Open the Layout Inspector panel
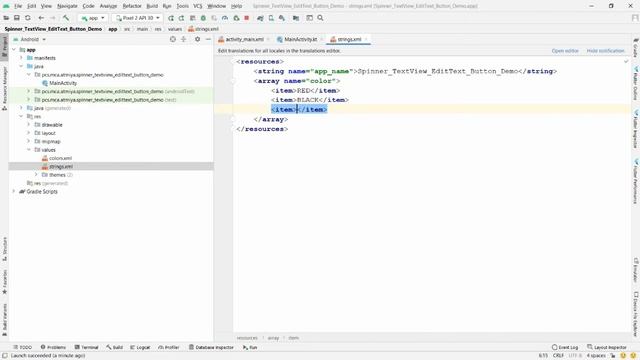Image resolution: width=640 pixels, height=360 pixels. [607, 347]
